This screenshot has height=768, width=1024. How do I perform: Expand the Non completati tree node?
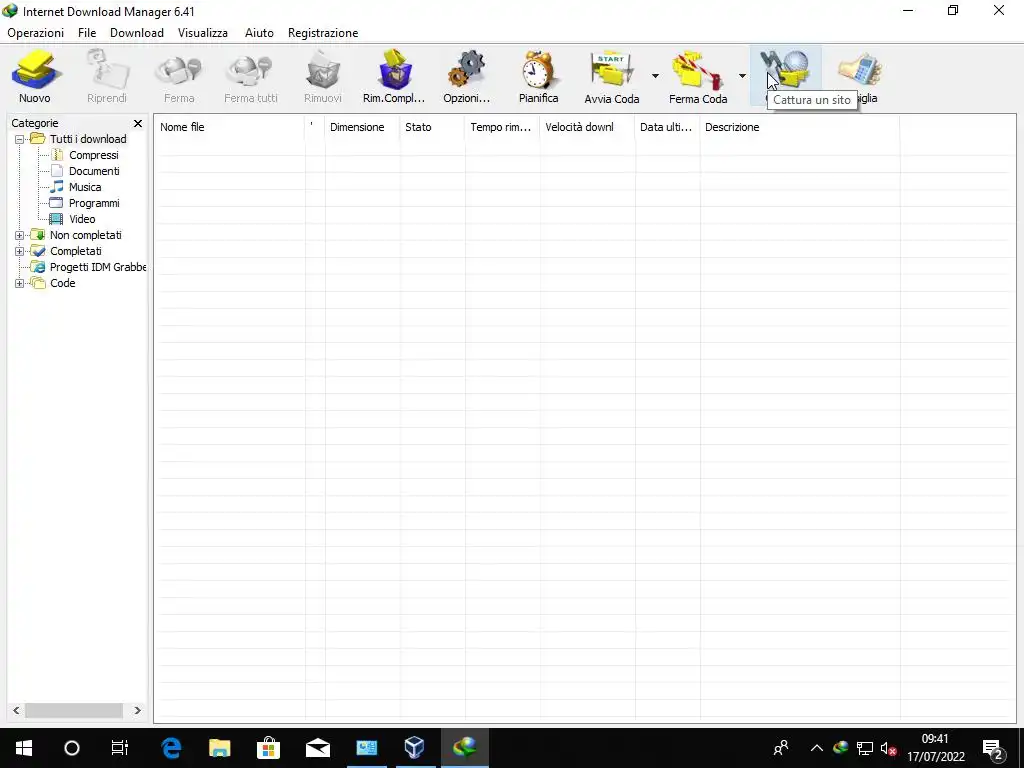click(20, 235)
